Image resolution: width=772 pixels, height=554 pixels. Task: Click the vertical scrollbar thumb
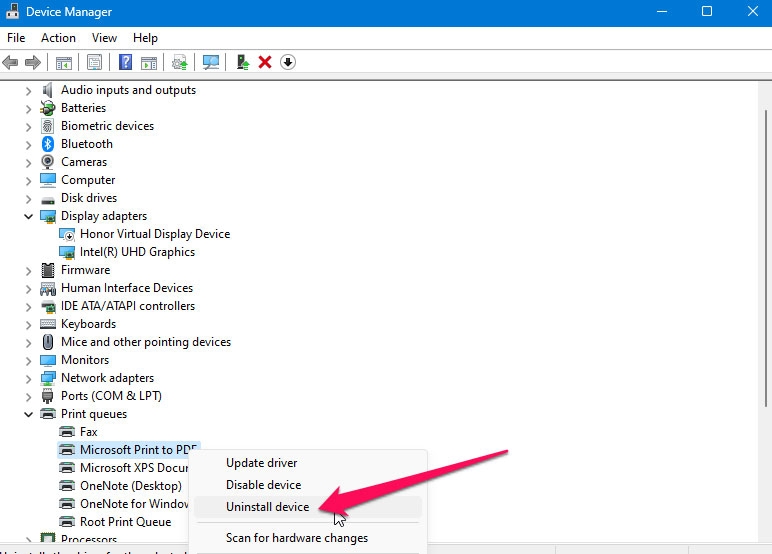766,259
